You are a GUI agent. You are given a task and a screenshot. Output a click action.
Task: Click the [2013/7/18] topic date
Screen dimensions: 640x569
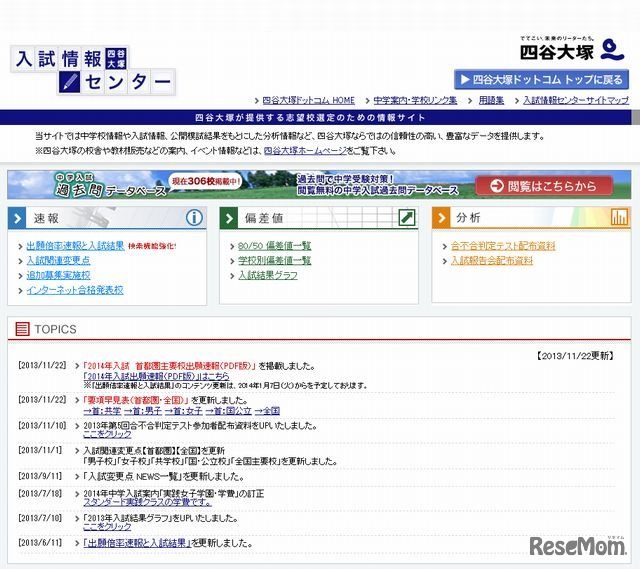(x=40, y=493)
